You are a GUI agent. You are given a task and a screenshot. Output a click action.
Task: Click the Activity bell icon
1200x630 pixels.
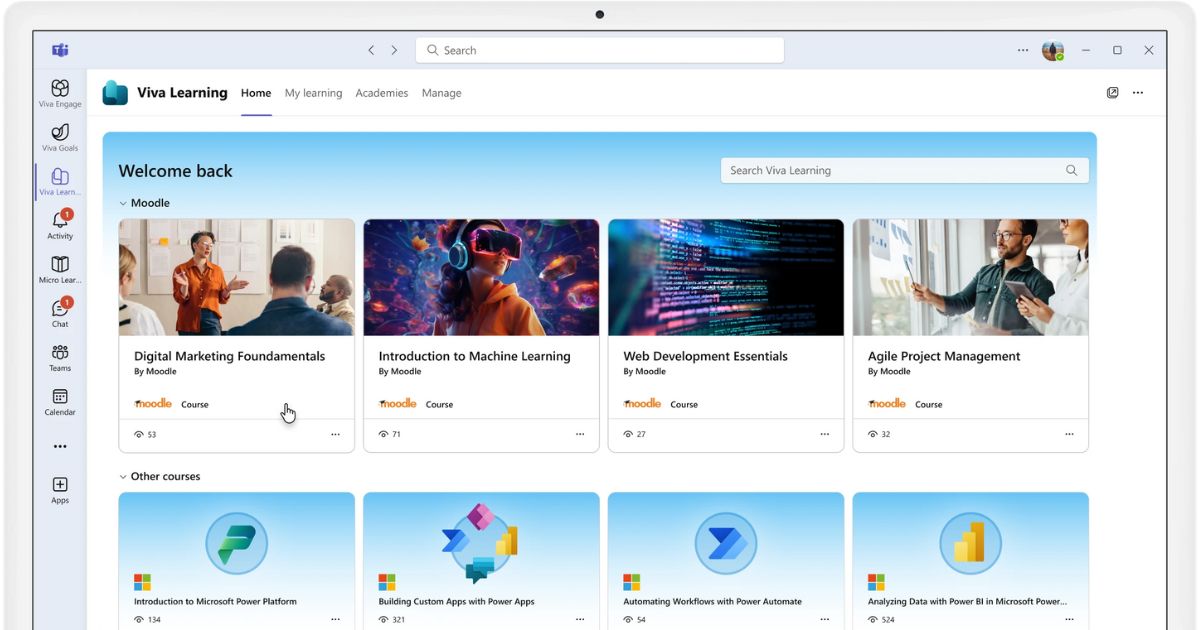pos(60,222)
